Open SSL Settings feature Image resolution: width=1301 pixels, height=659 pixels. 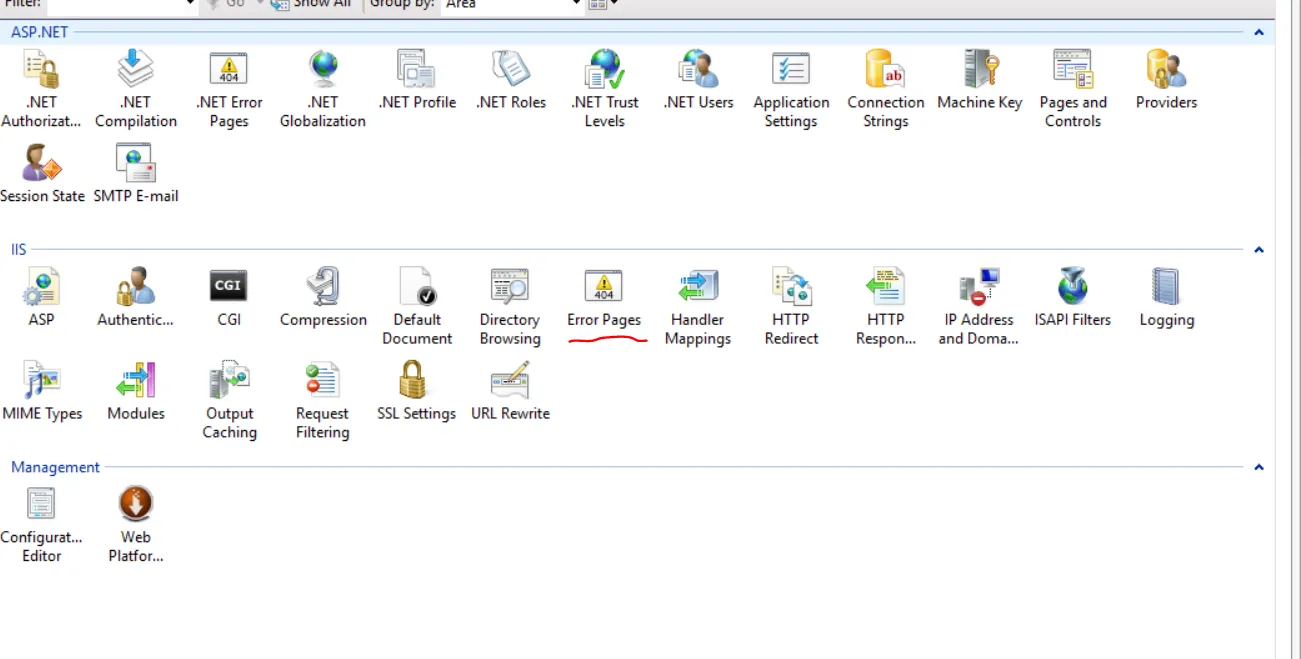(416, 391)
